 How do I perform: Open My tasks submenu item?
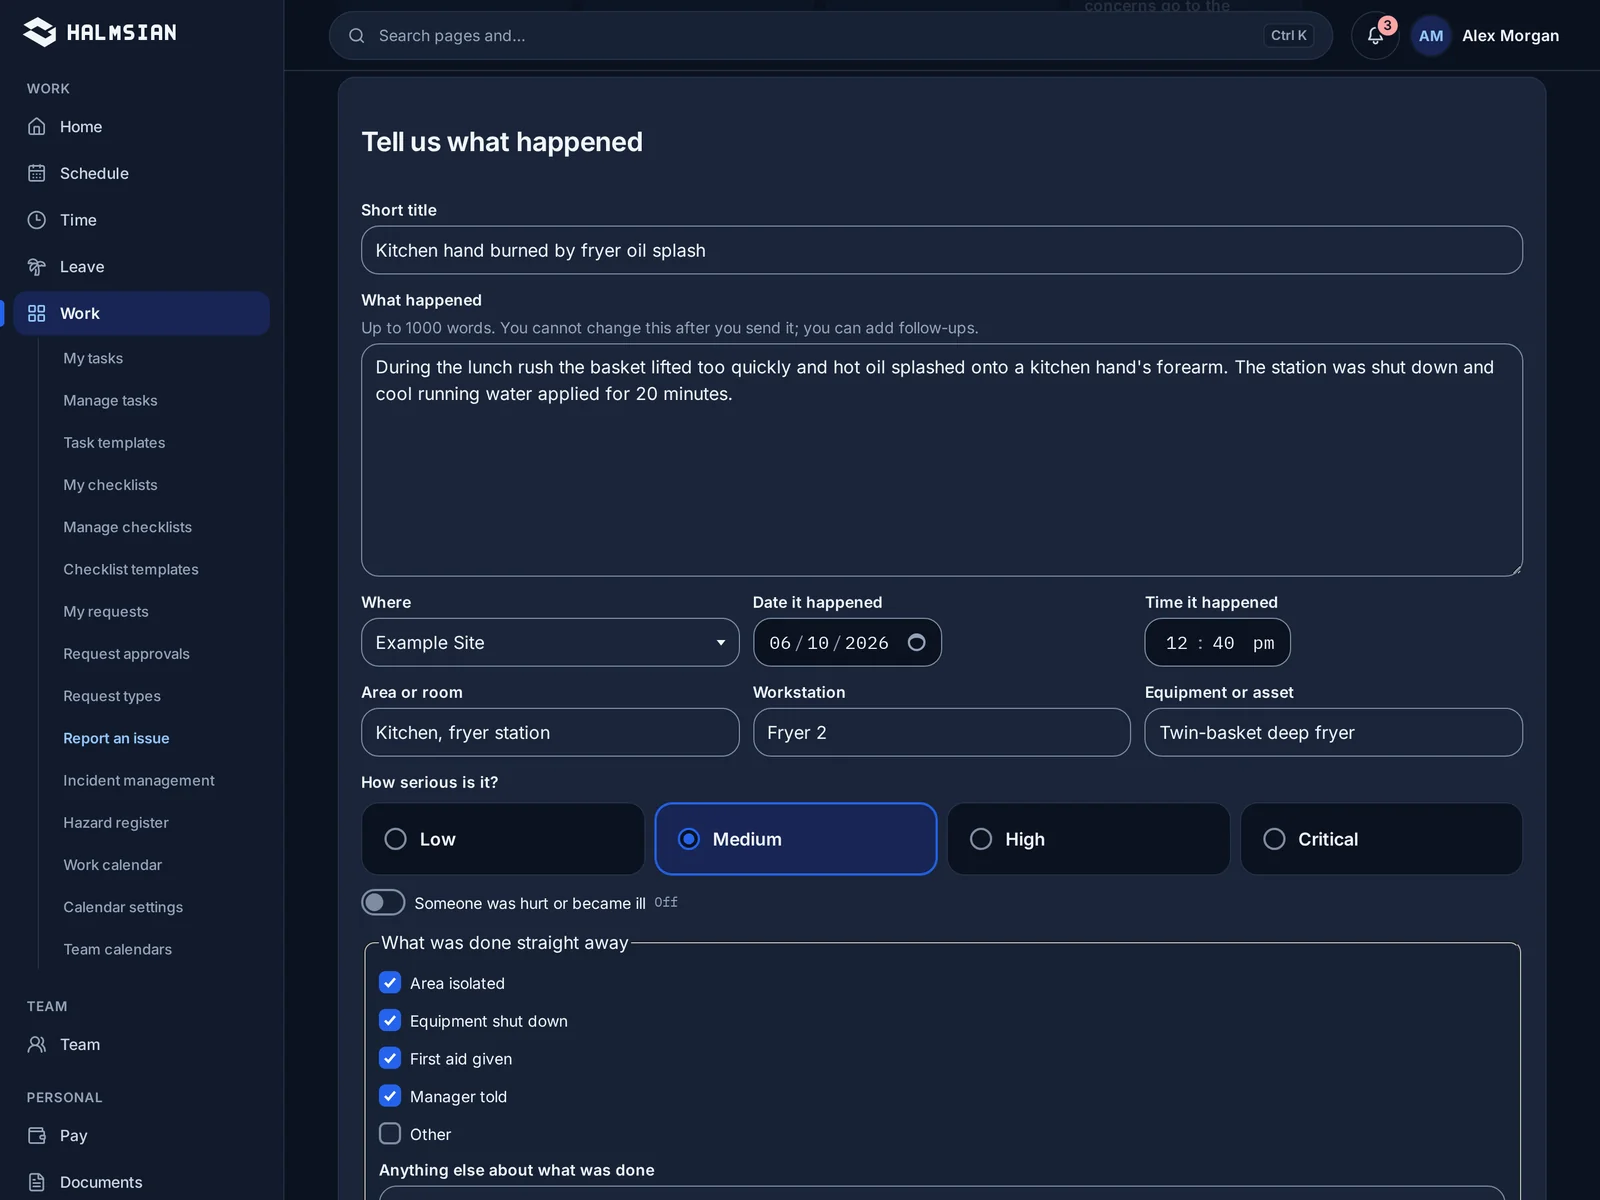click(x=93, y=358)
